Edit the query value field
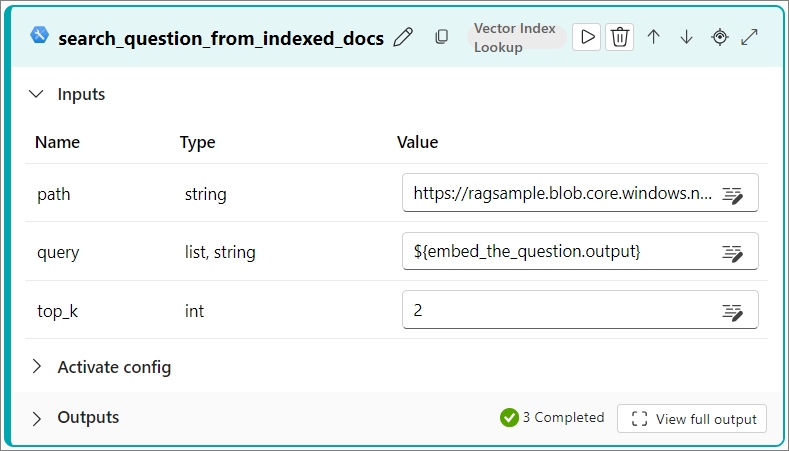The width and height of the screenshot is (789, 451). (x=560, y=252)
